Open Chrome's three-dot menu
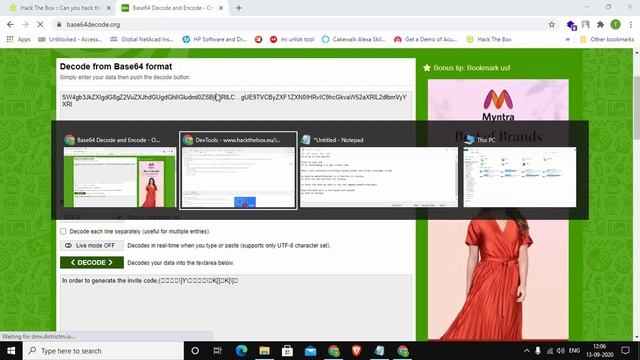The image size is (640, 360). (x=631, y=24)
